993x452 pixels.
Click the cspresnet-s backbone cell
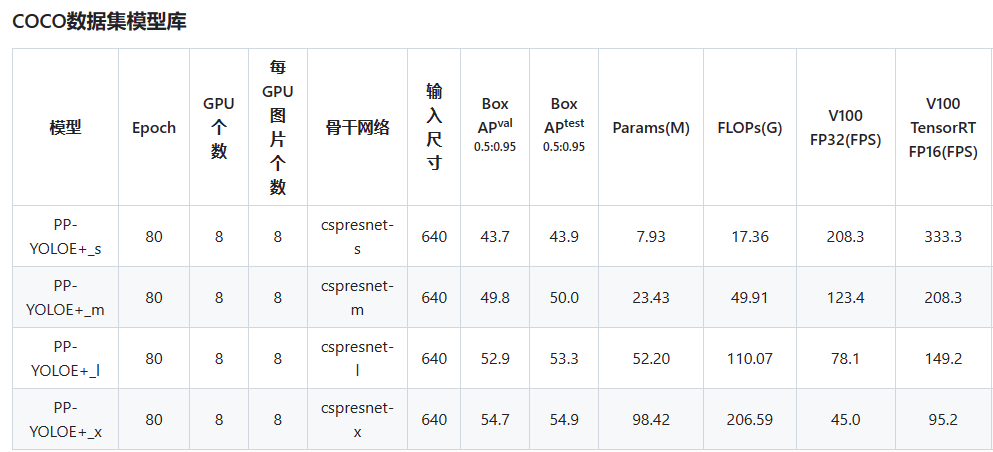point(357,236)
